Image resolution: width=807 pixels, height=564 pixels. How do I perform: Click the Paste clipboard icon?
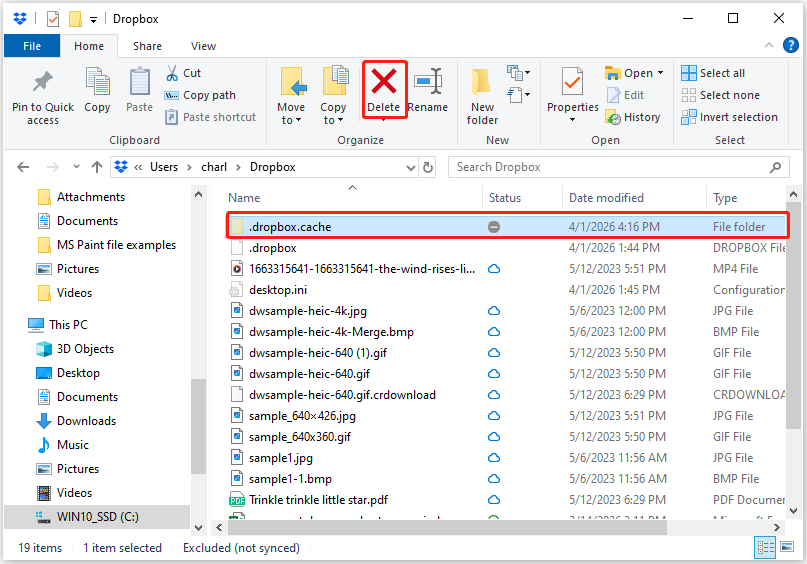pyautogui.click(x=139, y=82)
